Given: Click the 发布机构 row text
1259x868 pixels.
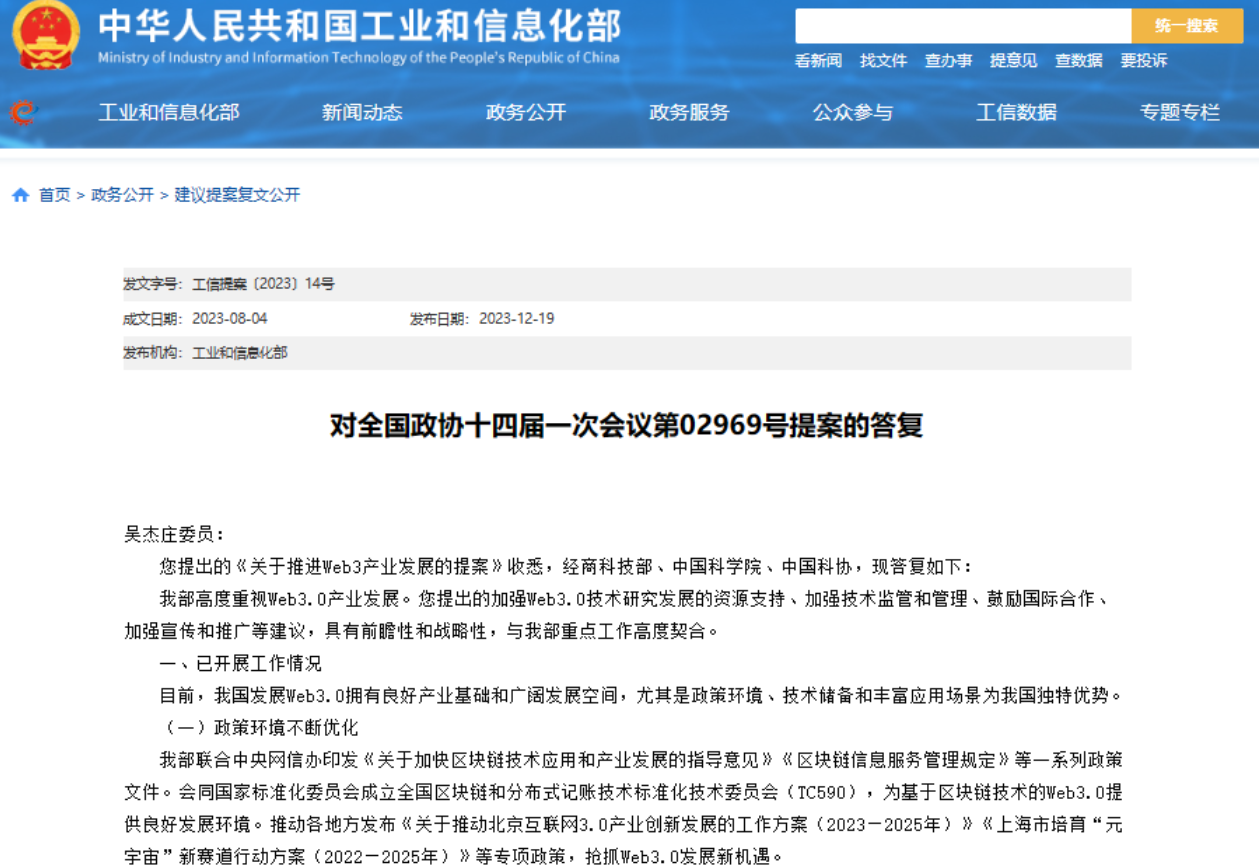Looking at the screenshot, I should [205, 353].
